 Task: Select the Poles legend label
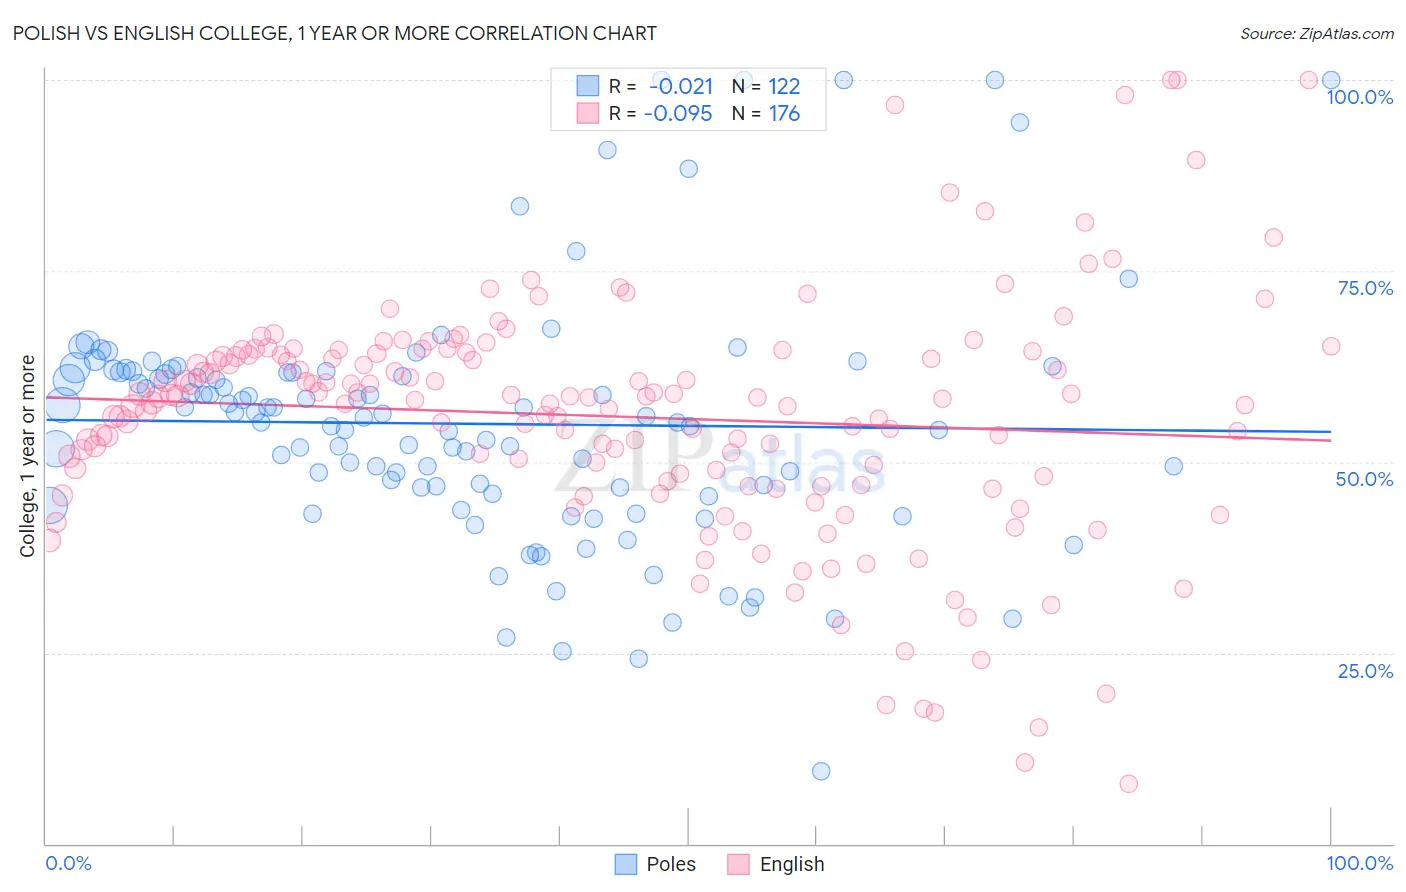pos(671,864)
